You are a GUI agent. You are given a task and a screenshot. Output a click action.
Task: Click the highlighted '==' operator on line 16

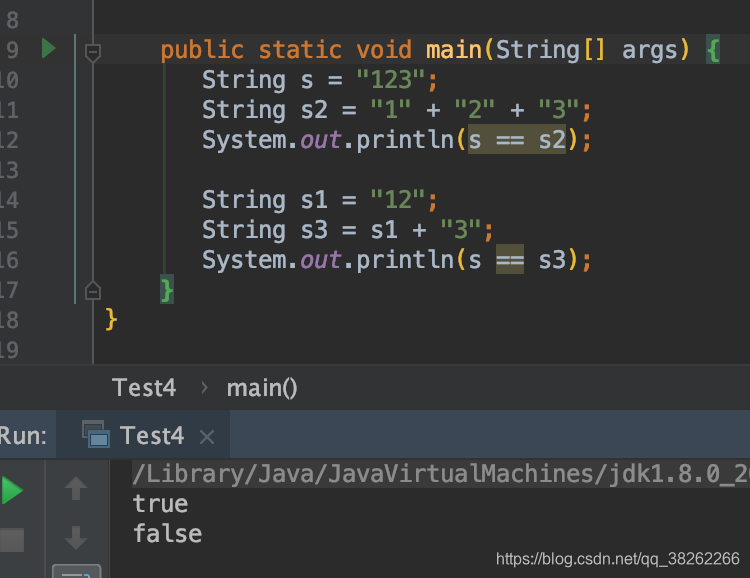[510, 260]
